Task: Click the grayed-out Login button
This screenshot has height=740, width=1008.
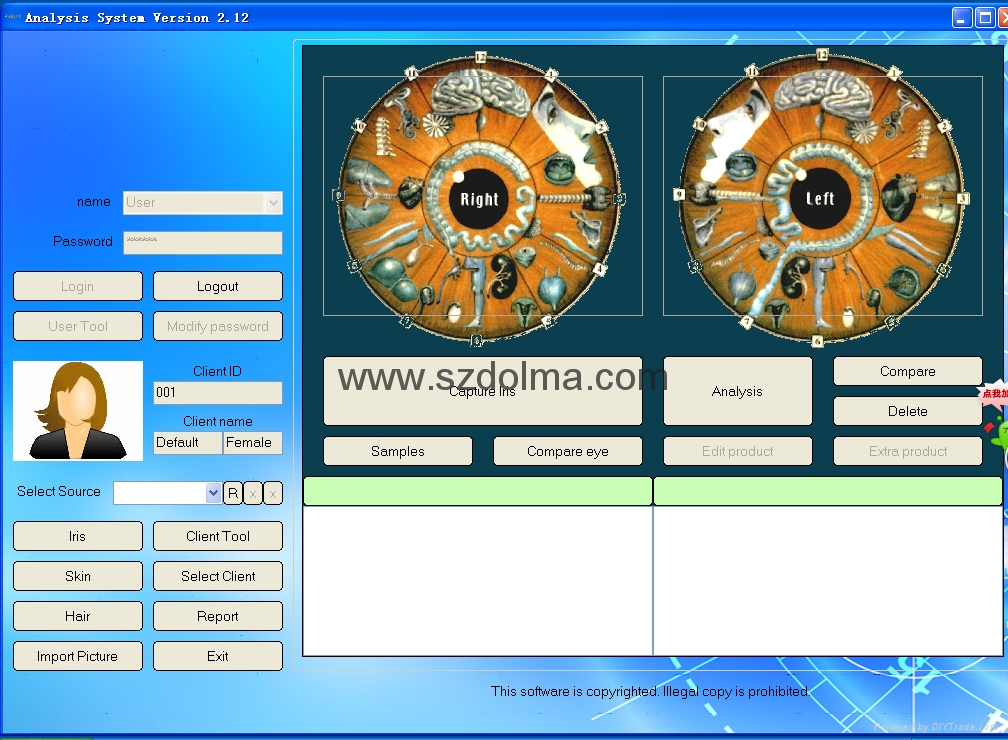Action: point(78,286)
